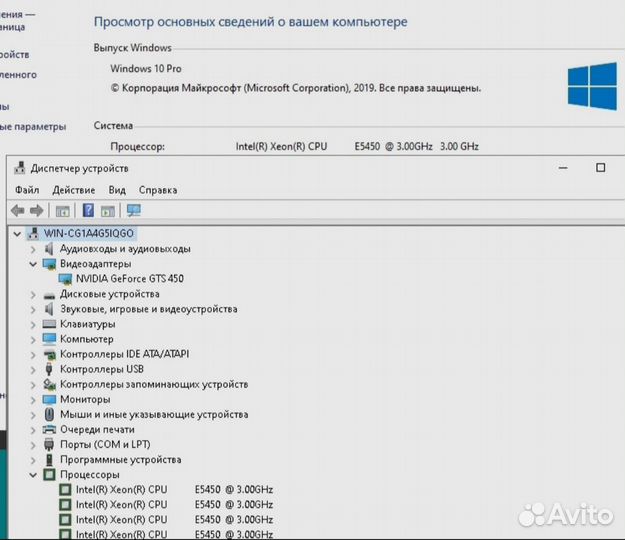Expand Дисковые устройства
The height and width of the screenshot is (540, 625).
[33, 295]
